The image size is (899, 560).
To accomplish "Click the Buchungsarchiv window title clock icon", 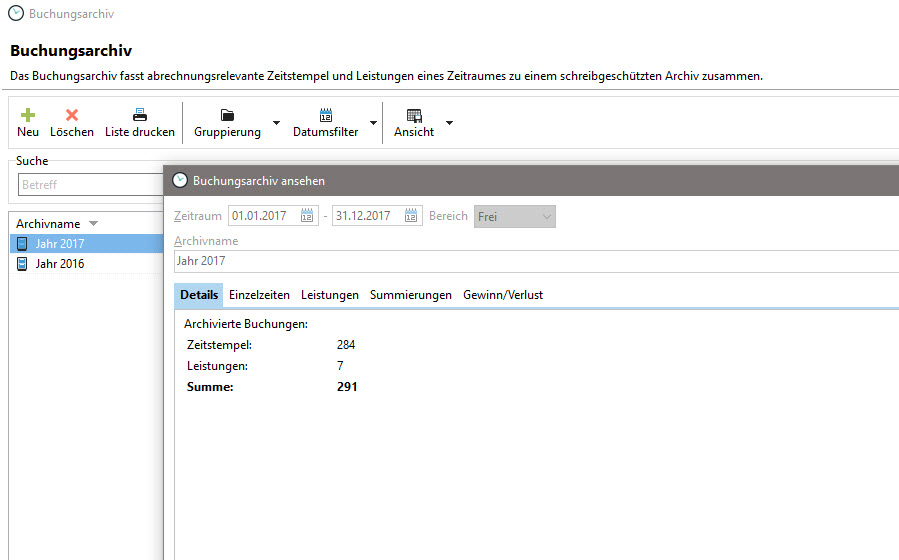I will (x=16, y=13).
